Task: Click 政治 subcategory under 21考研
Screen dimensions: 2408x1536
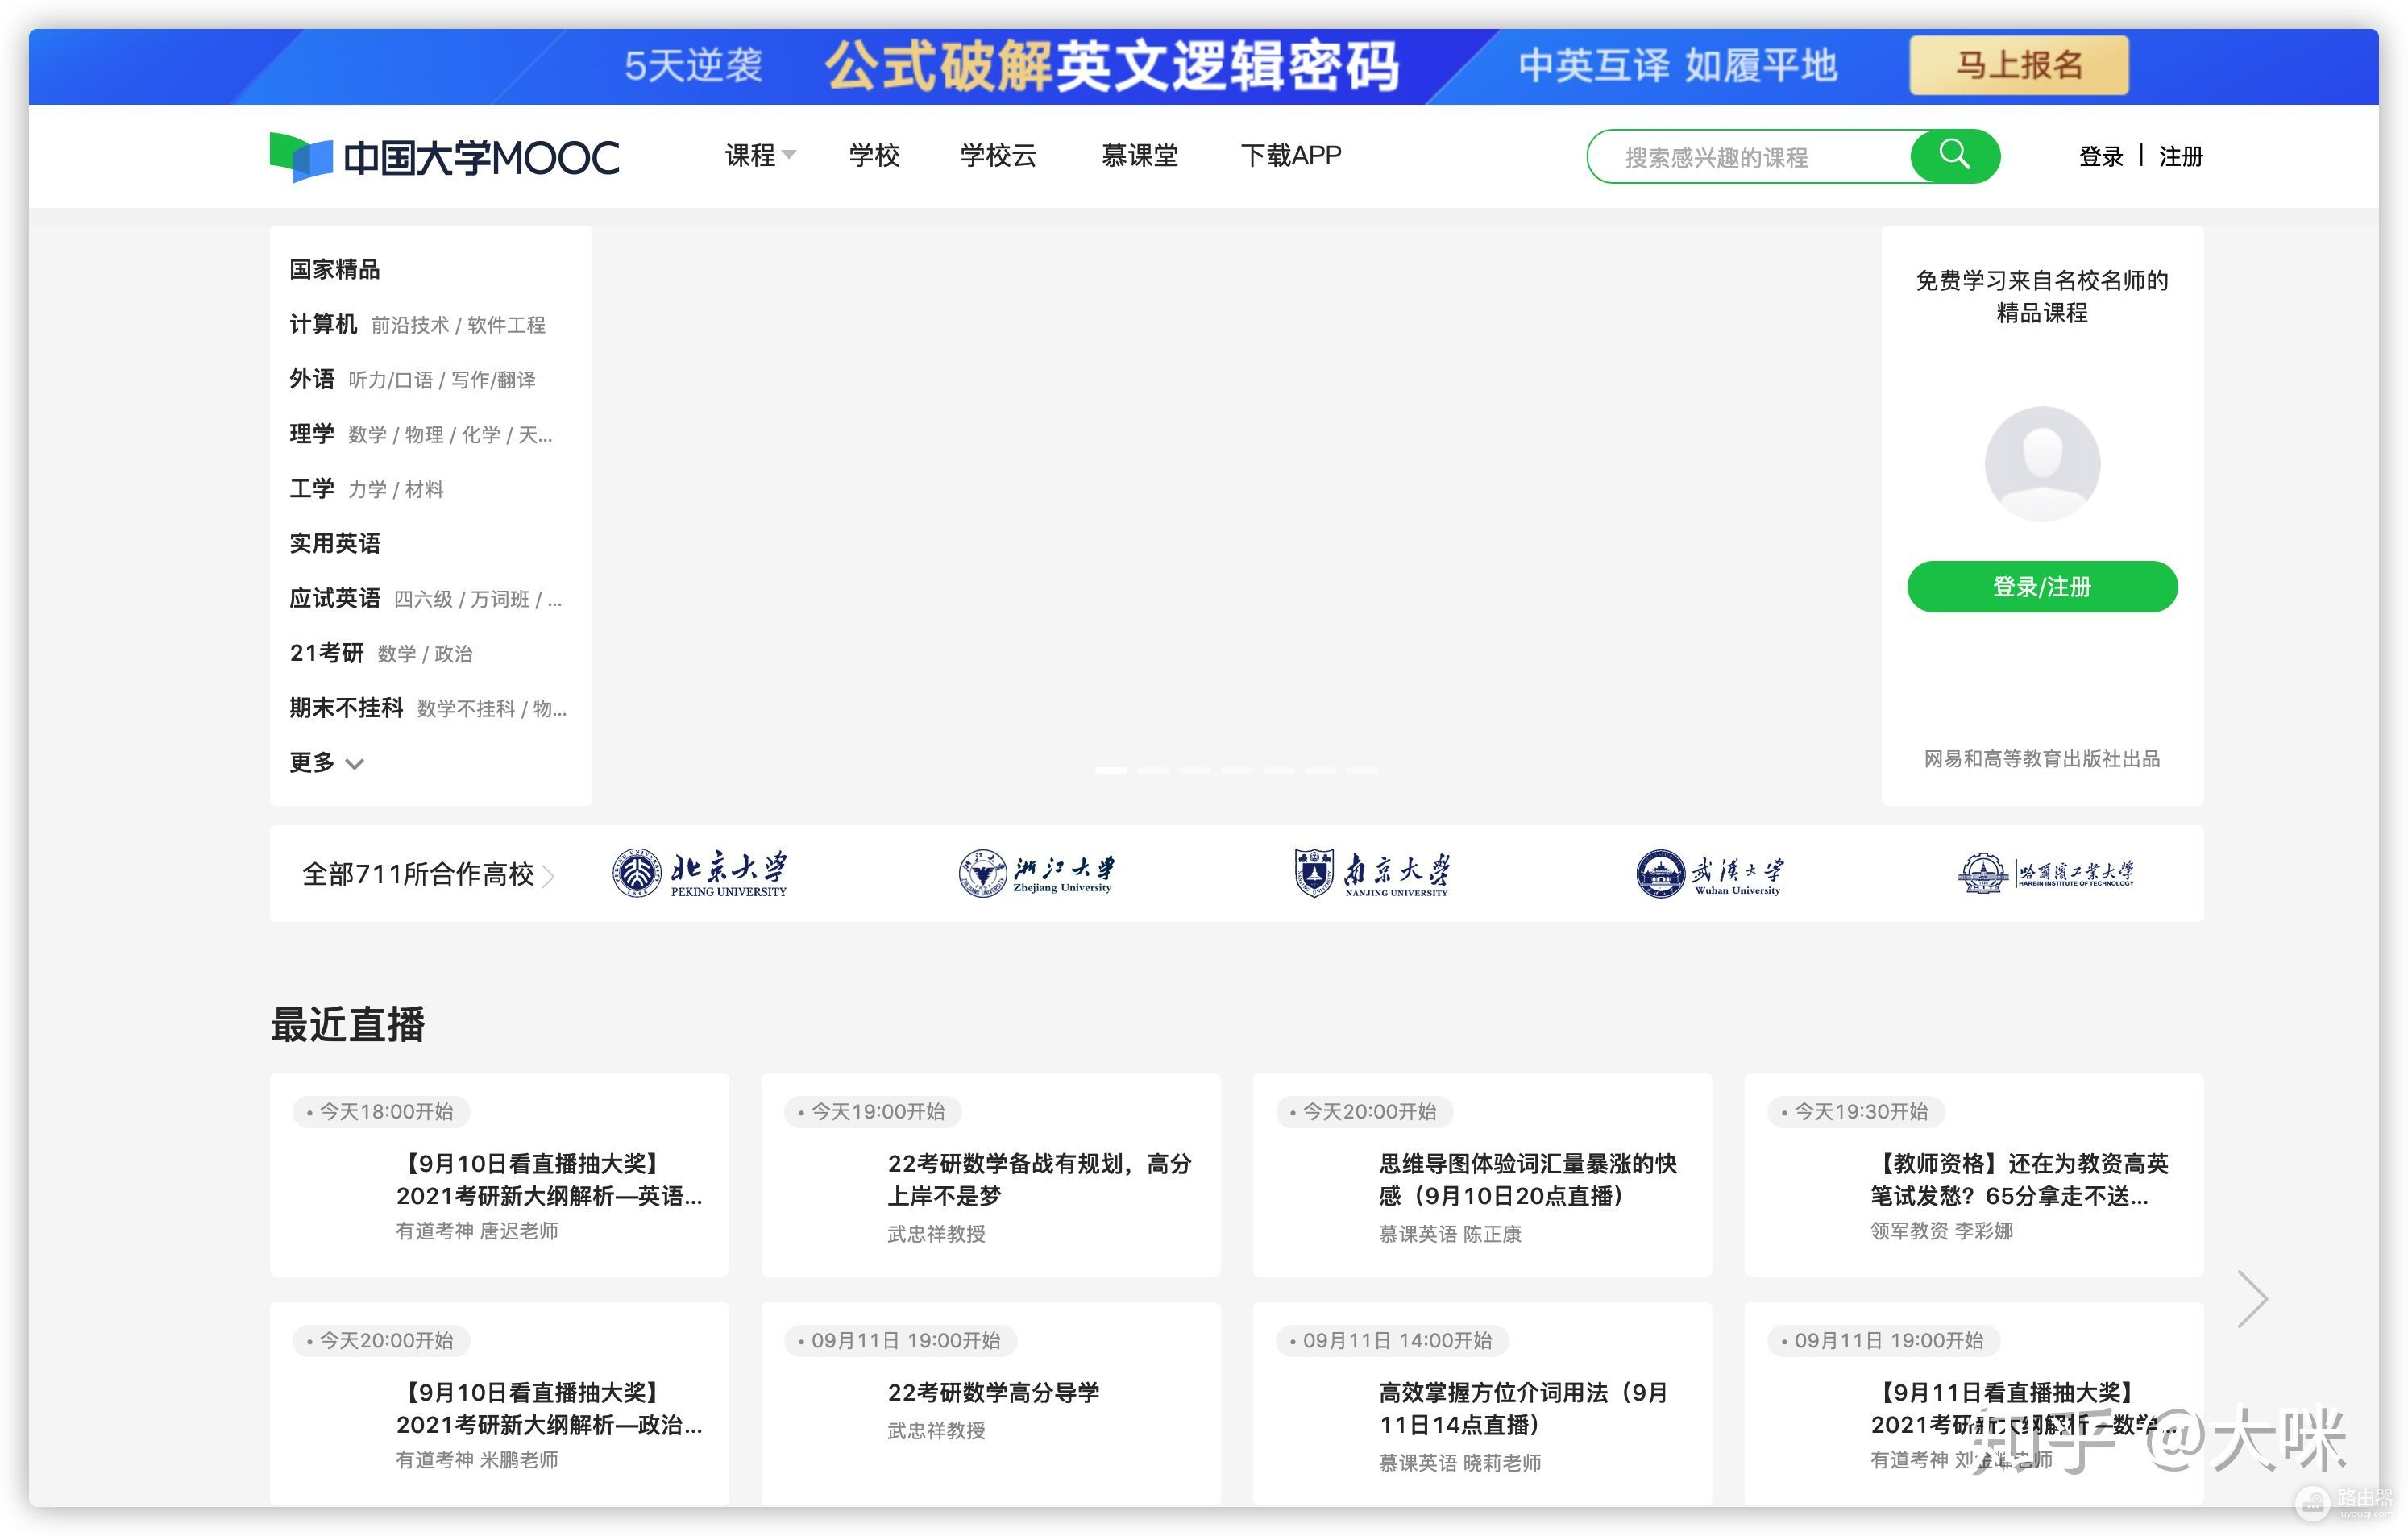Action: click(x=453, y=654)
